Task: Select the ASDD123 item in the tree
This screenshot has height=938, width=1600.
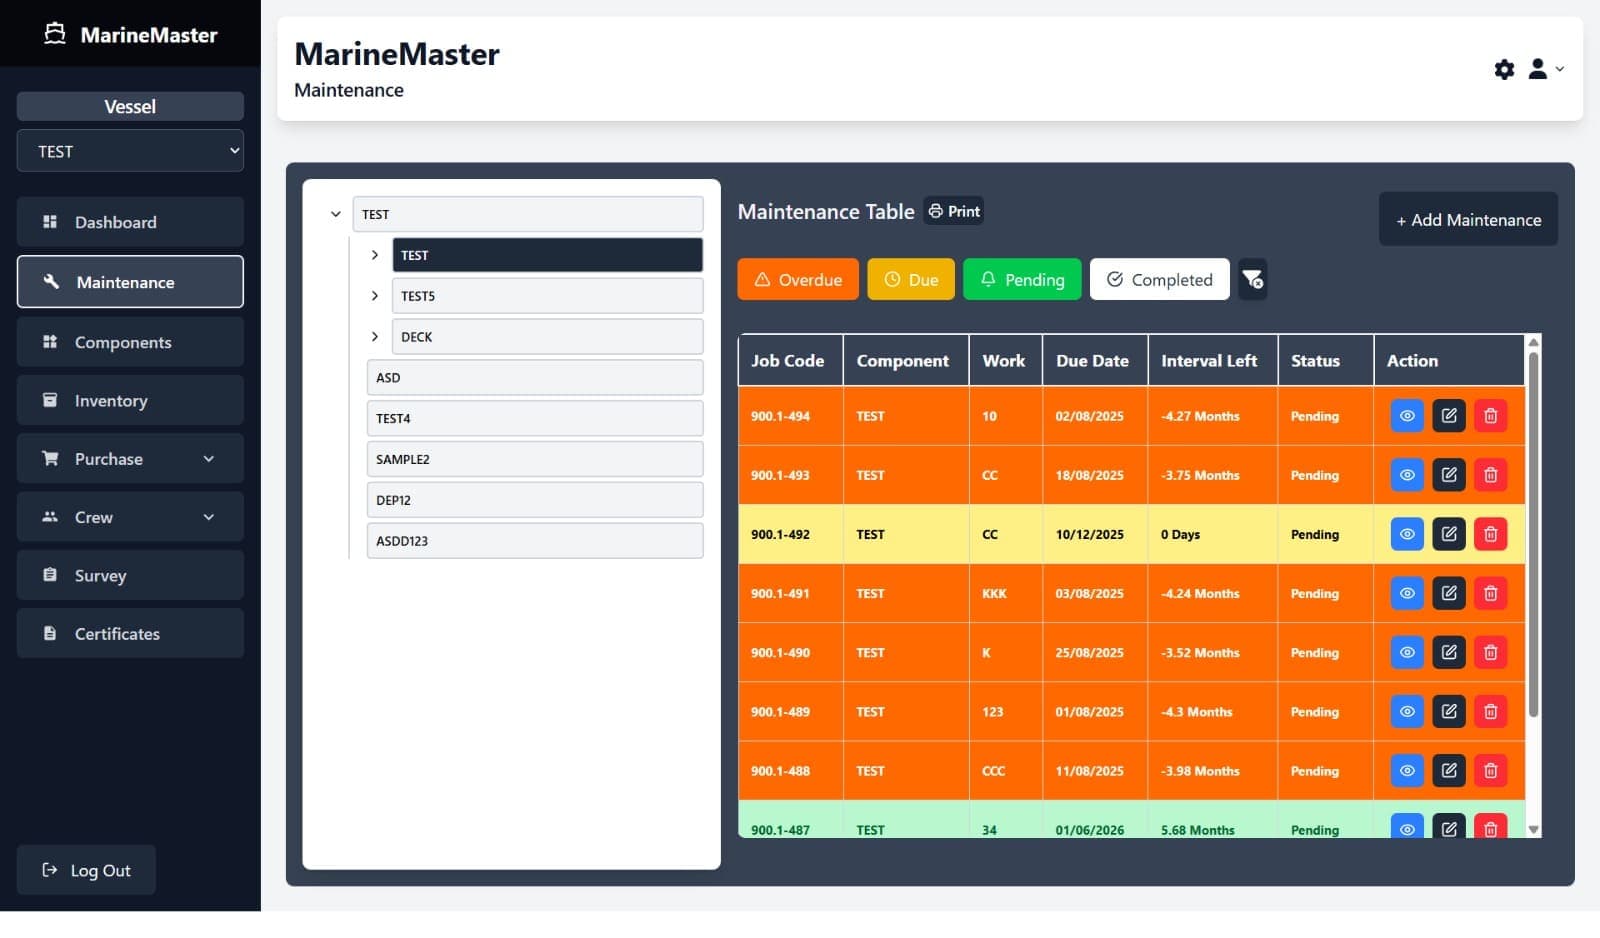Action: pyautogui.click(x=535, y=540)
